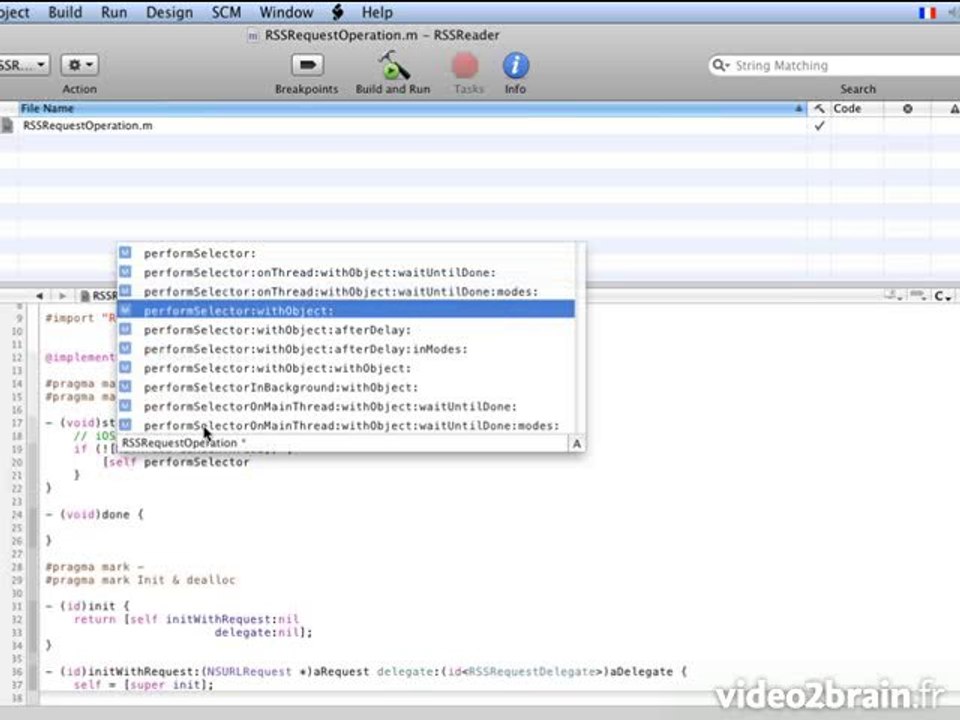This screenshot has height=720, width=960.
Task: Open the overview popup showing SSR
Action: (x=23, y=65)
